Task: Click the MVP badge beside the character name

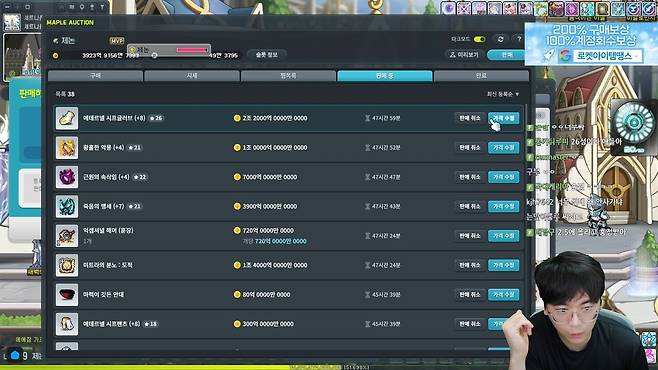Action: coord(117,41)
